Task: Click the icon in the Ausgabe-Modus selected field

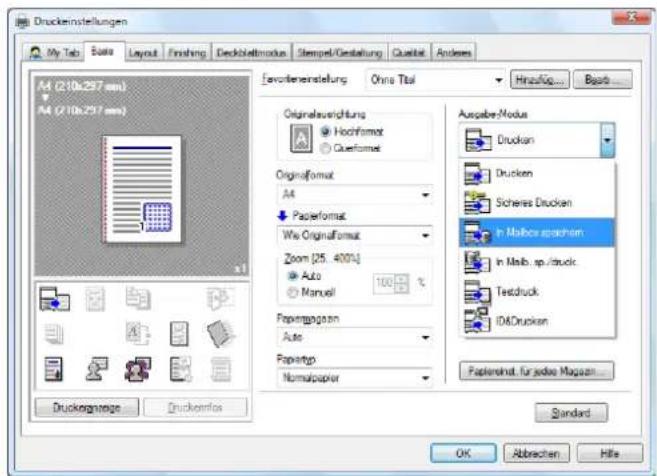Action: [x=478, y=140]
